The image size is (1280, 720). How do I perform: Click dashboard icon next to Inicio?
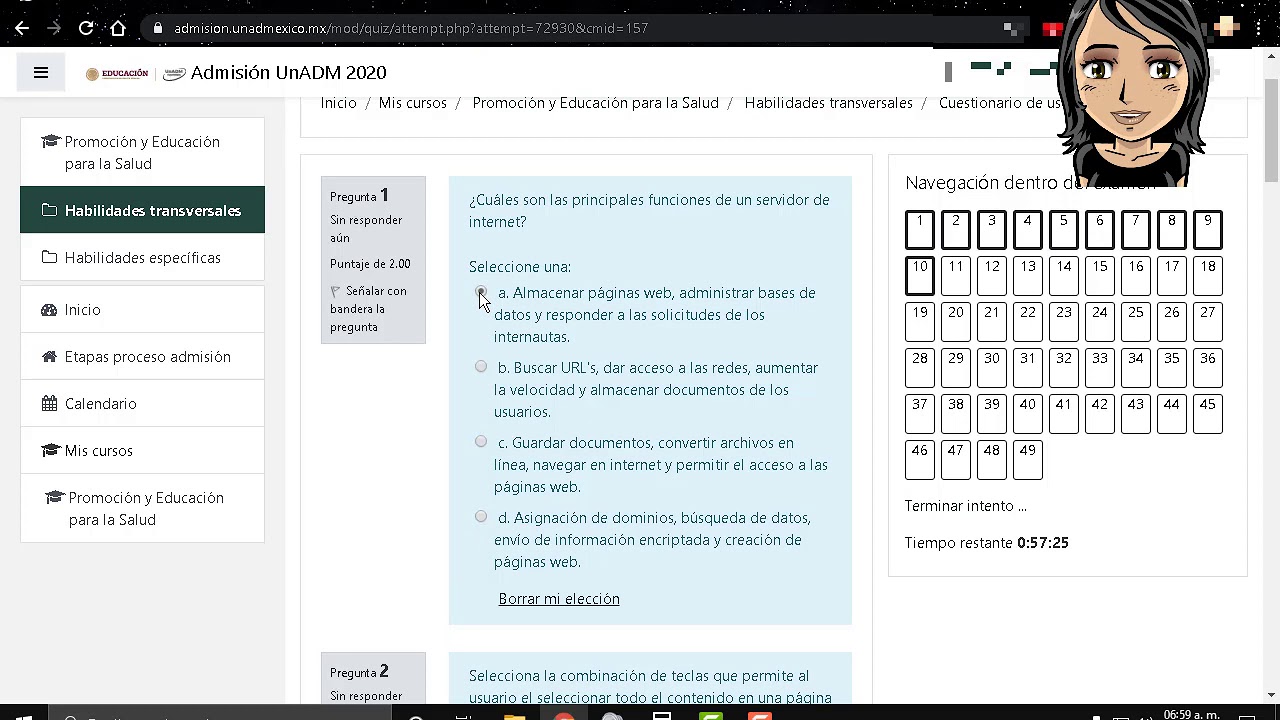tap(49, 310)
